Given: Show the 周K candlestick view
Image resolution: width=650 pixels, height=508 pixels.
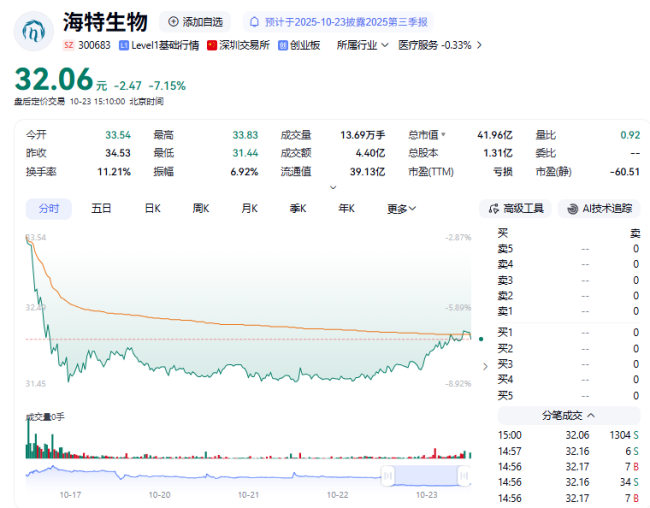Looking at the screenshot, I should click(x=200, y=208).
